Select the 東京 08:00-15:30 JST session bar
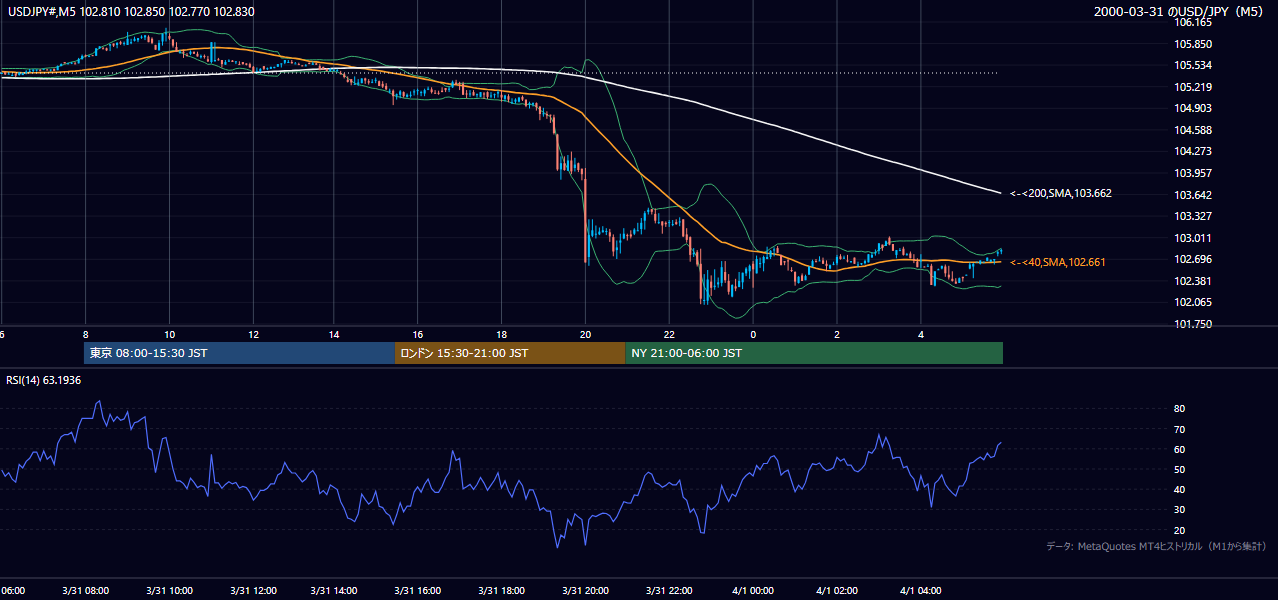Screen dimensions: 1278x600 [x=240, y=353]
